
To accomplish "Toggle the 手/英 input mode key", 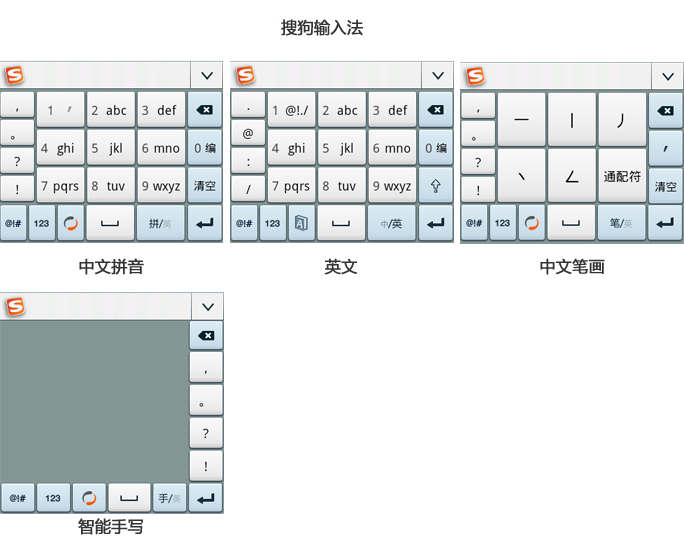I will tap(168, 497).
